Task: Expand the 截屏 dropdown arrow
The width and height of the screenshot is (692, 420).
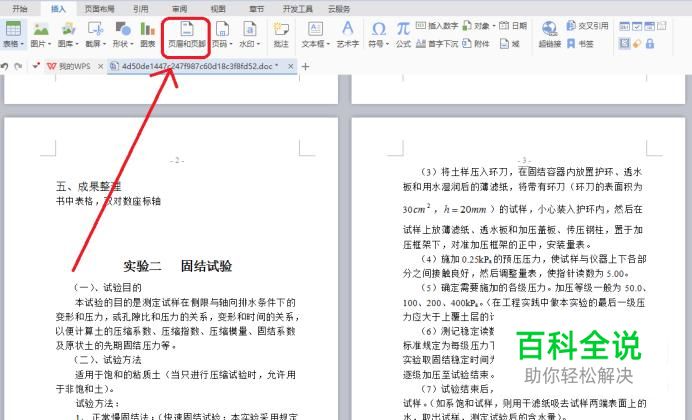Action: 104,44
